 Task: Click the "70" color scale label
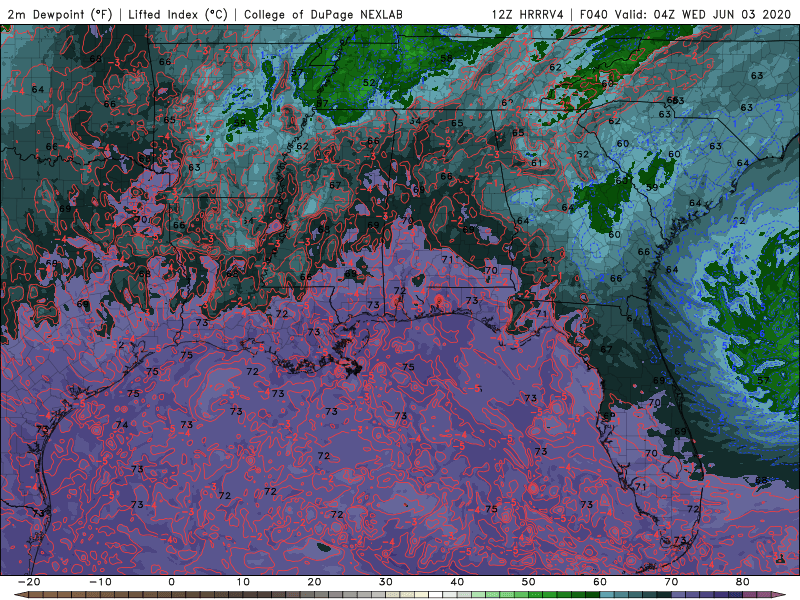click(x=671, y=582)
